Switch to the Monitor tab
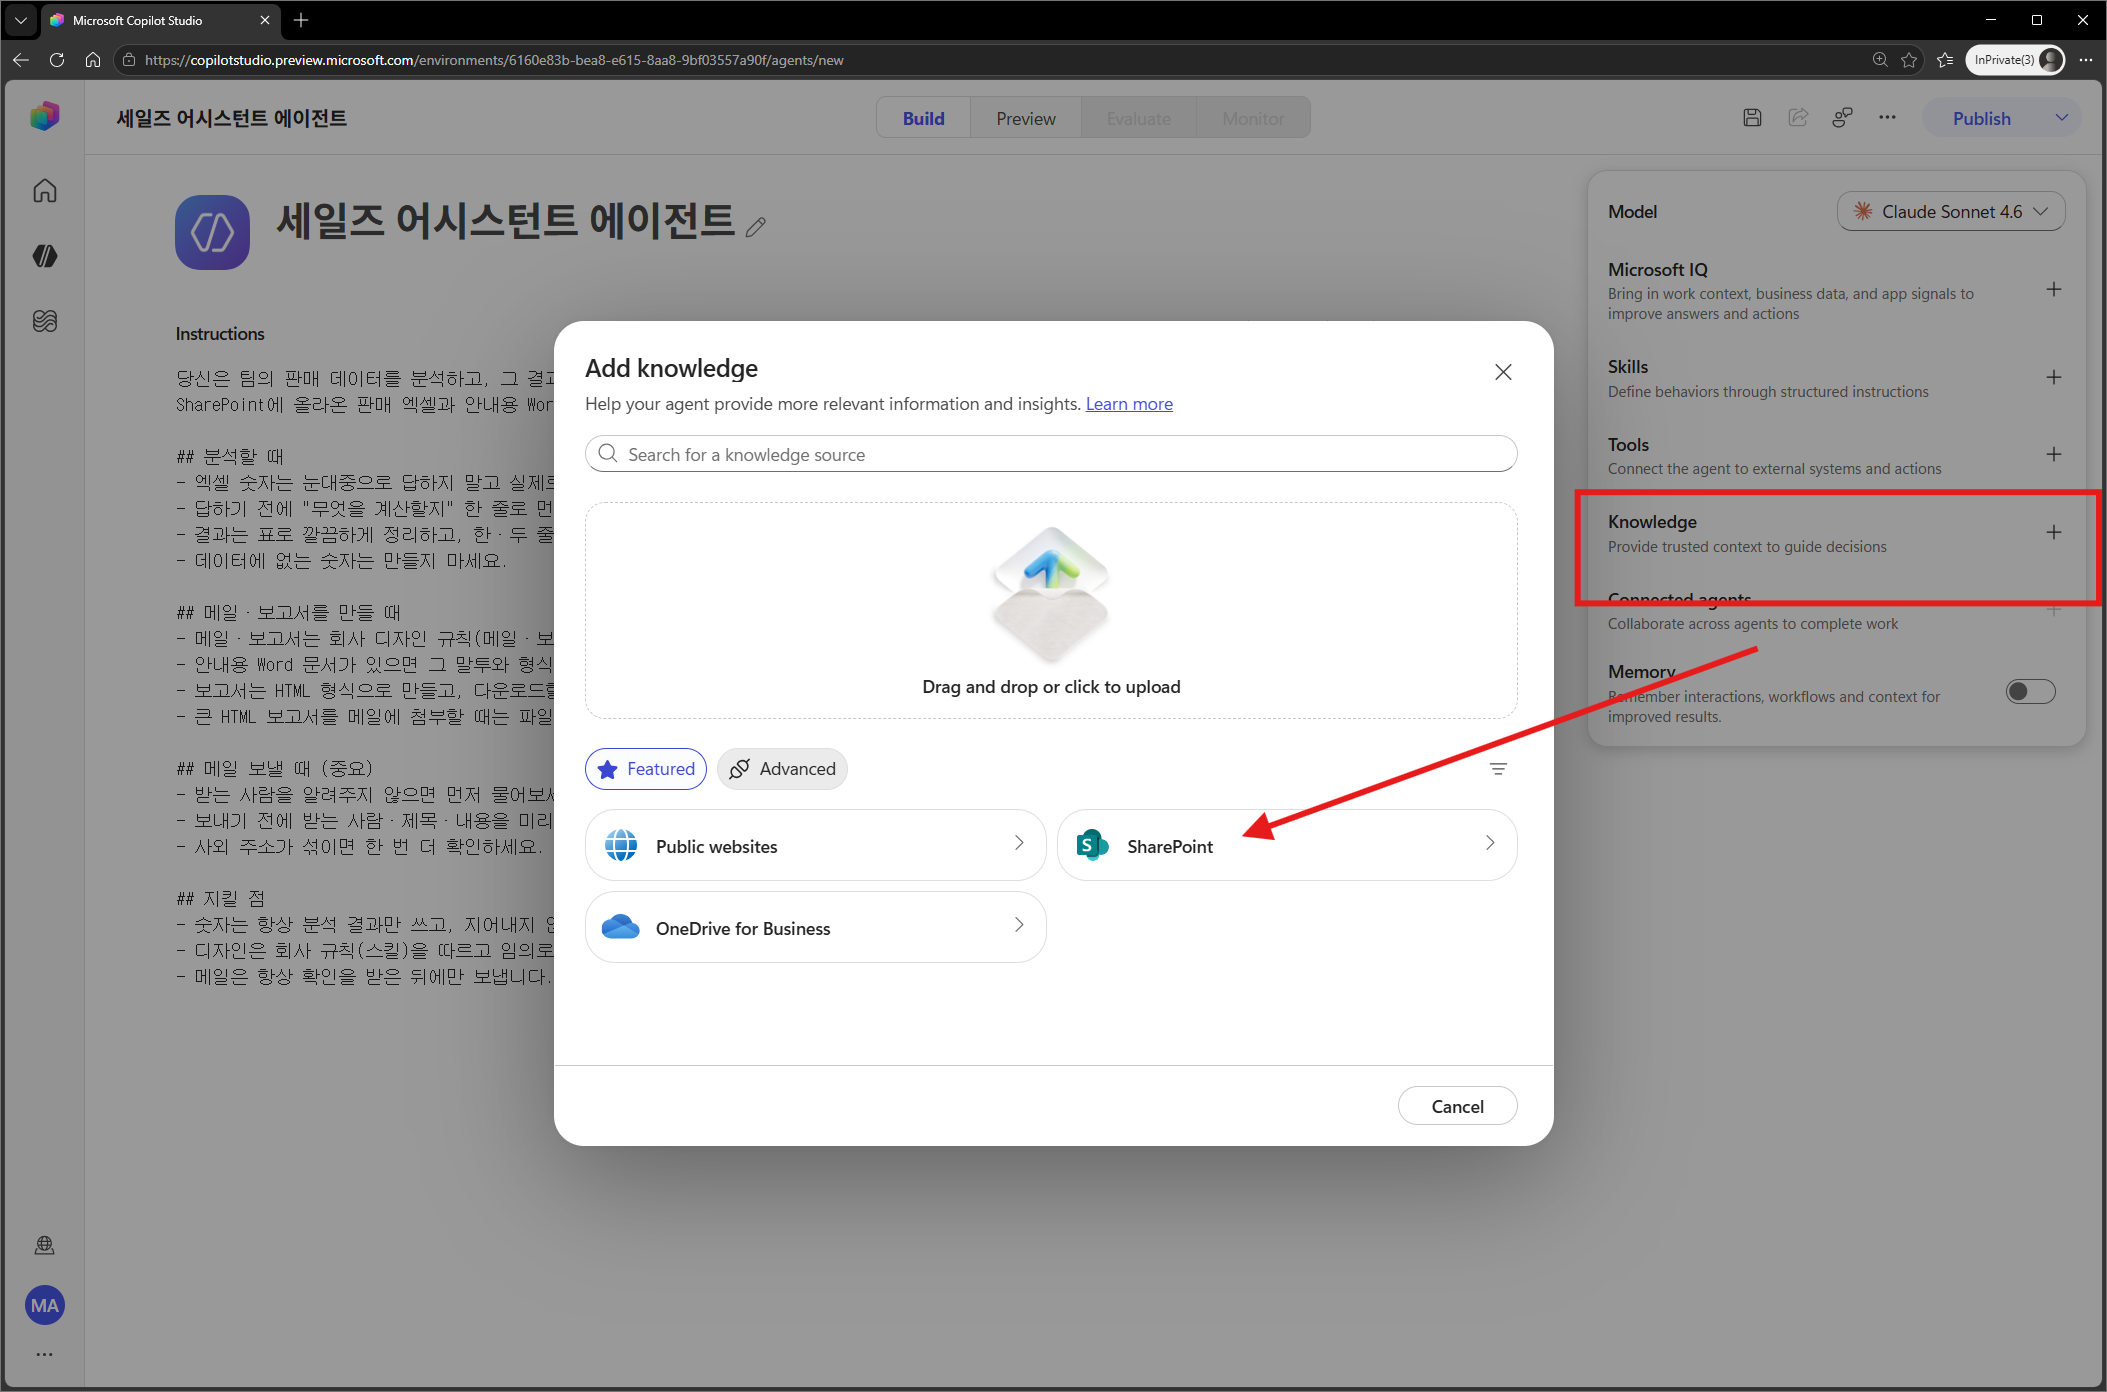2107x1392 pixels. pos(1253,118)
